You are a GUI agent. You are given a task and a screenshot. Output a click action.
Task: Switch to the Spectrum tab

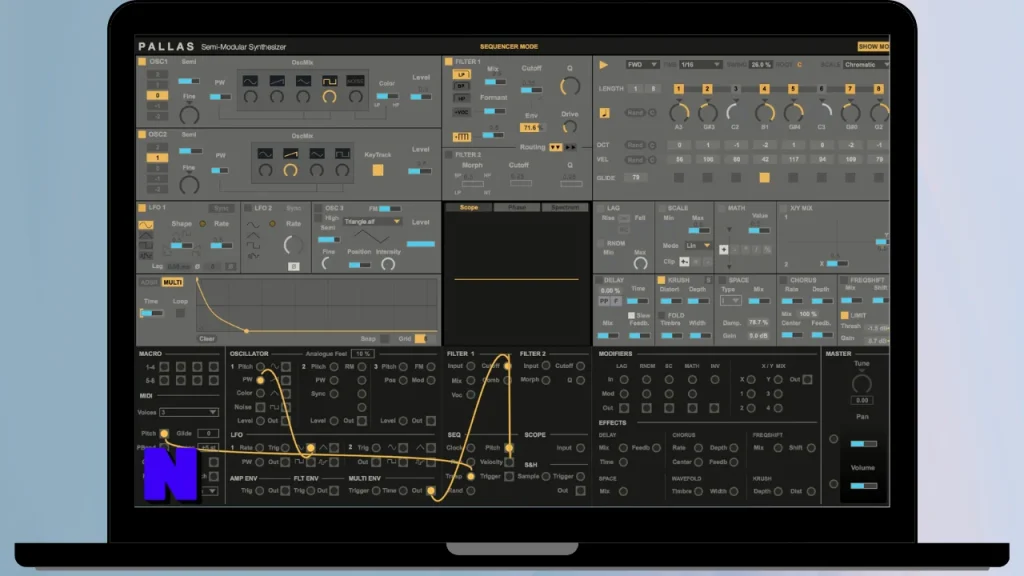pyautogui.click(x=565, y=207)
